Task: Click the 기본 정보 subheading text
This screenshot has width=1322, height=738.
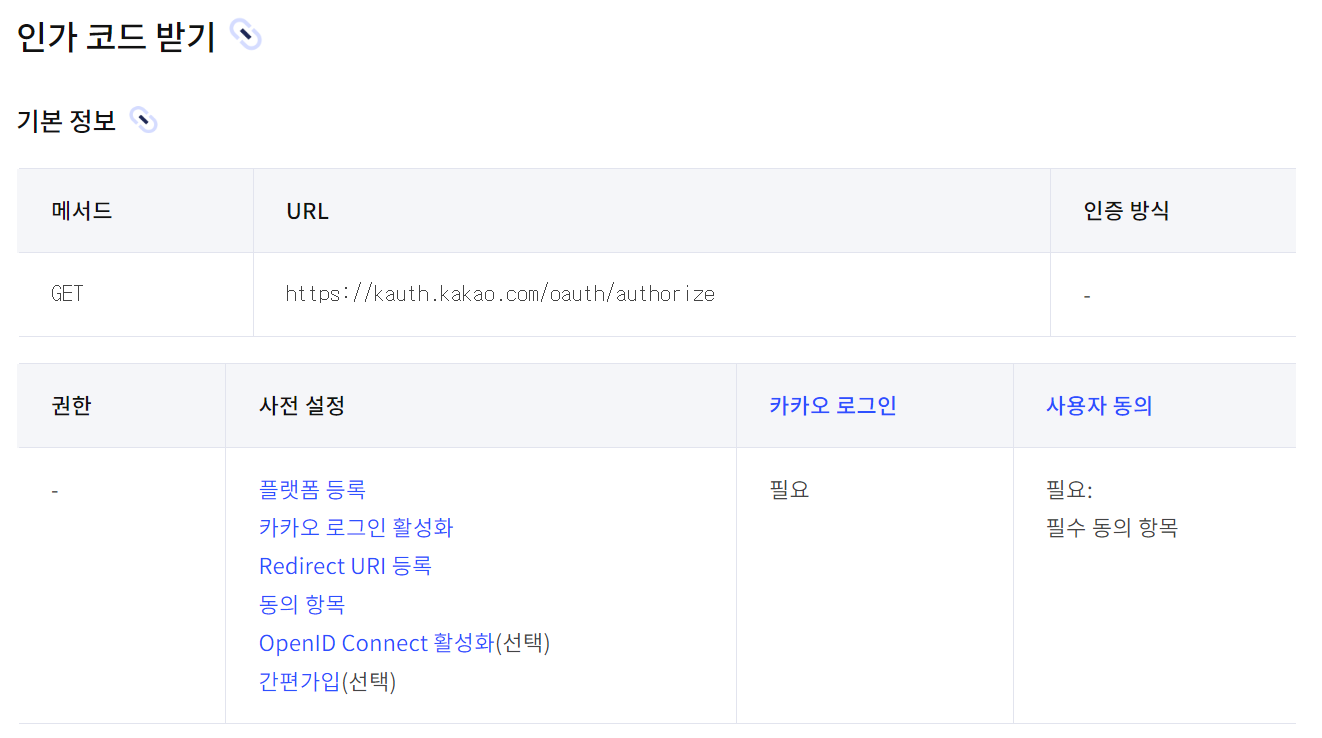Action: (66, 121)
